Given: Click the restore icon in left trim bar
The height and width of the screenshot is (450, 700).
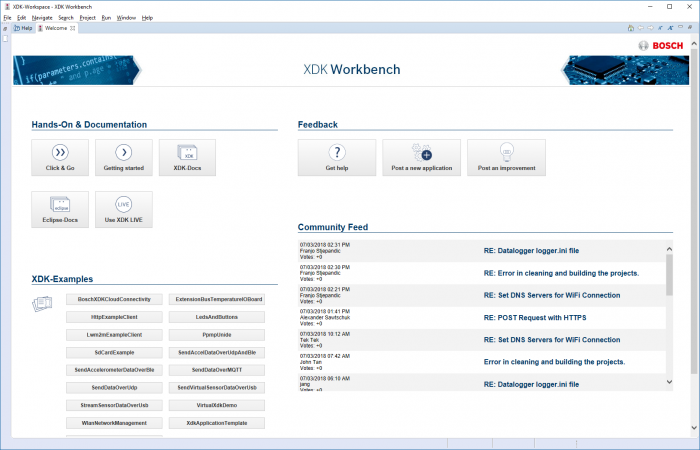Looking at the screenshot, I should tap(5, 29).
